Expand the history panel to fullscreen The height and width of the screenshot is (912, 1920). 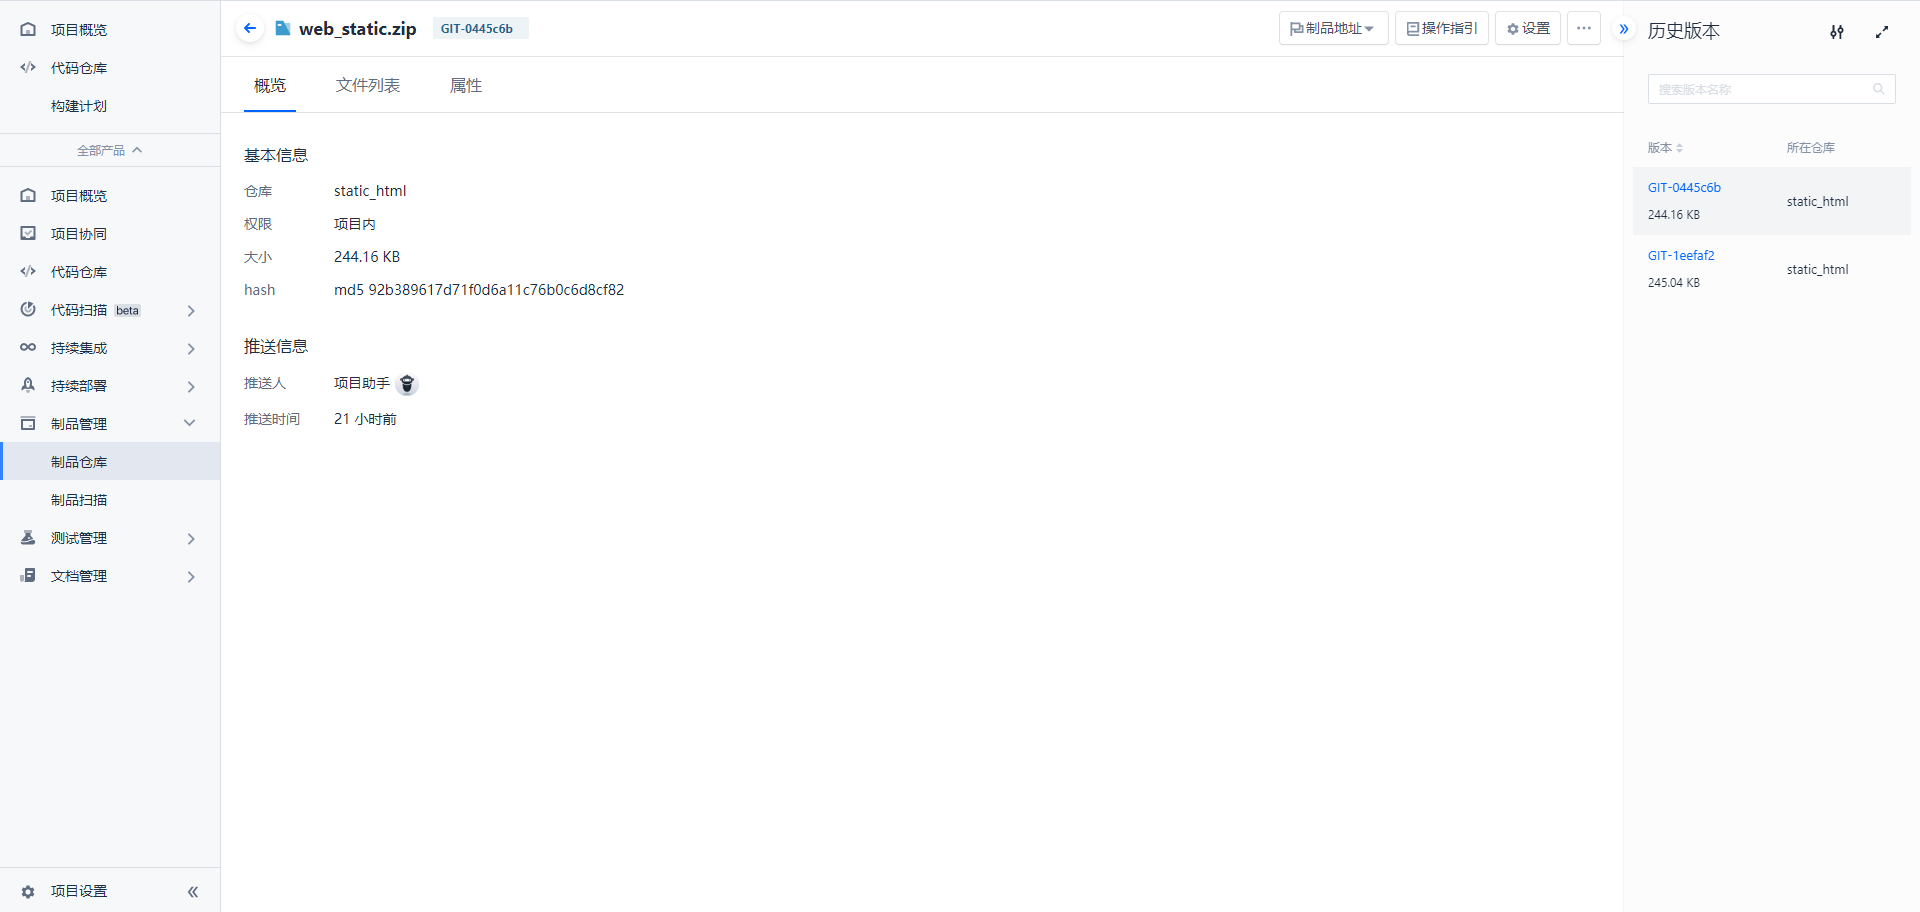click(1882, 32)
